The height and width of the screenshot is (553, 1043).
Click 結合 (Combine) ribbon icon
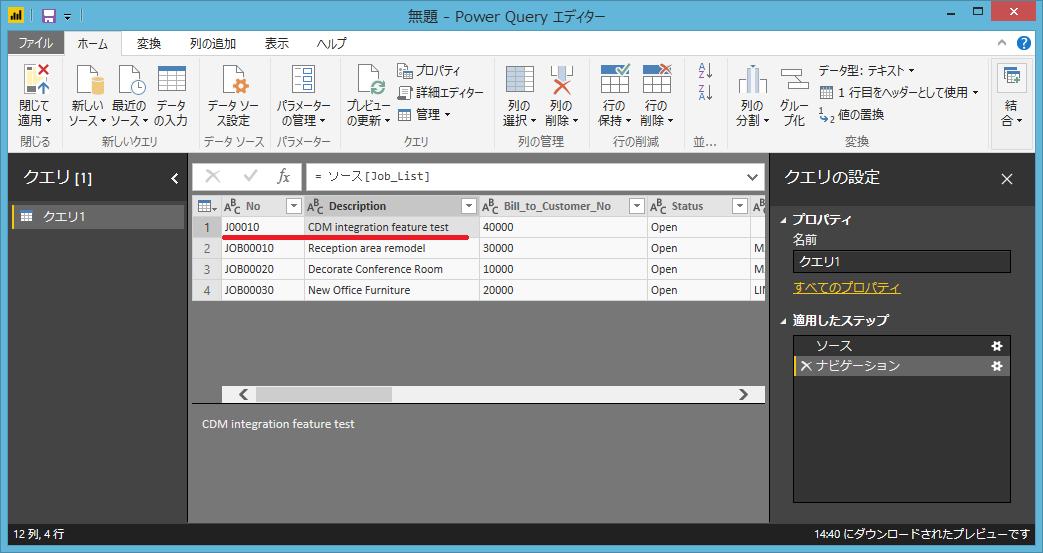coord(1011,77)
